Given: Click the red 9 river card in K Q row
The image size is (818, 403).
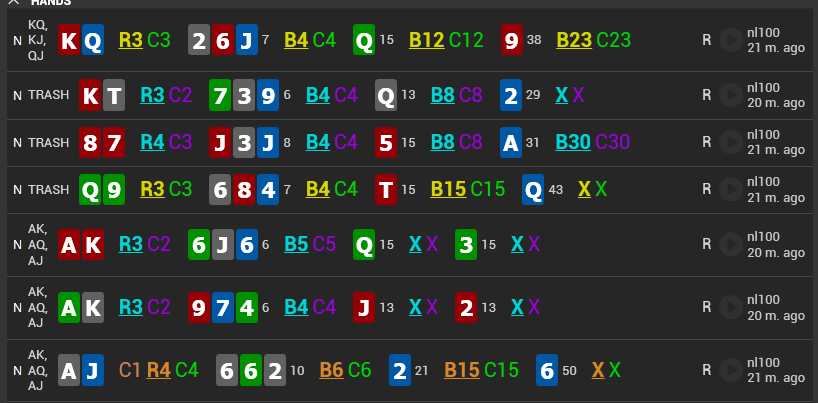Looking at the screenshot, I should [x=511, y=40].
